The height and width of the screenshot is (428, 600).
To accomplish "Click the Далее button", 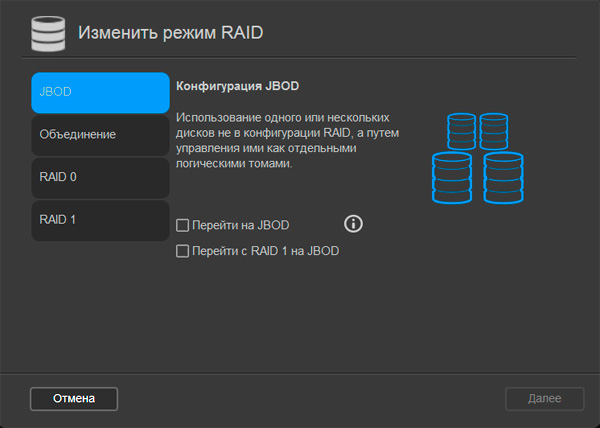I will 544,398.
